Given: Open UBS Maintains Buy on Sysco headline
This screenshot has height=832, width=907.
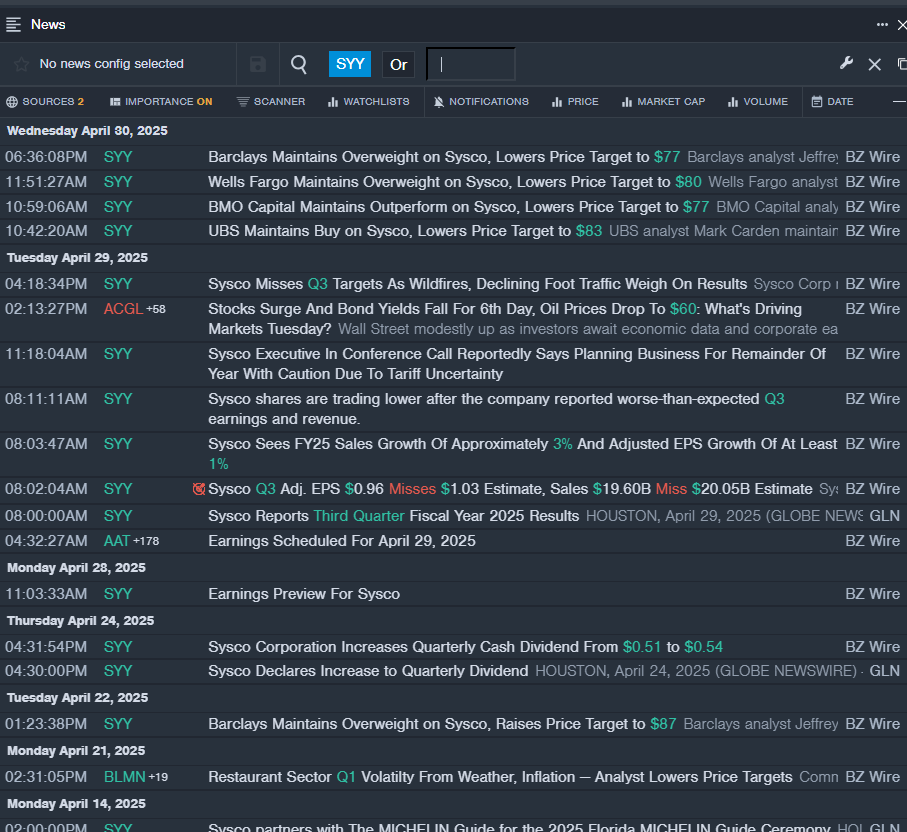Looking at the screenshot, I should [x=405, y=231].
